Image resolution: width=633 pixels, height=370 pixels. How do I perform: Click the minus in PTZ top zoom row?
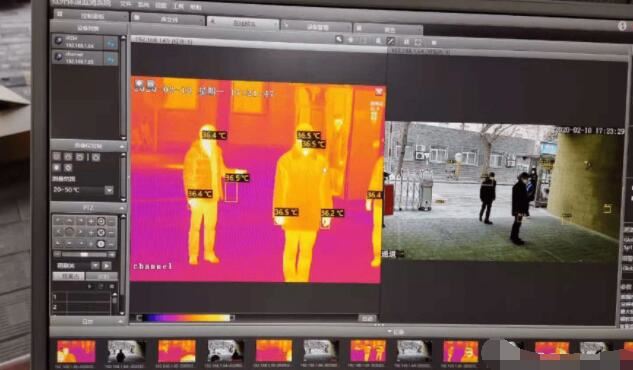coord(111,221)
